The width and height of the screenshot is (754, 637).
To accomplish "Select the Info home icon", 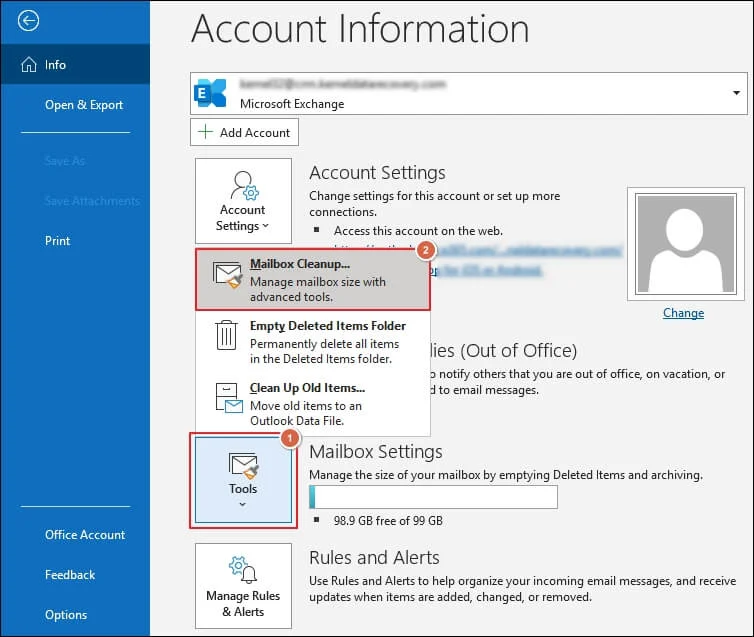I will pos(28,65).
